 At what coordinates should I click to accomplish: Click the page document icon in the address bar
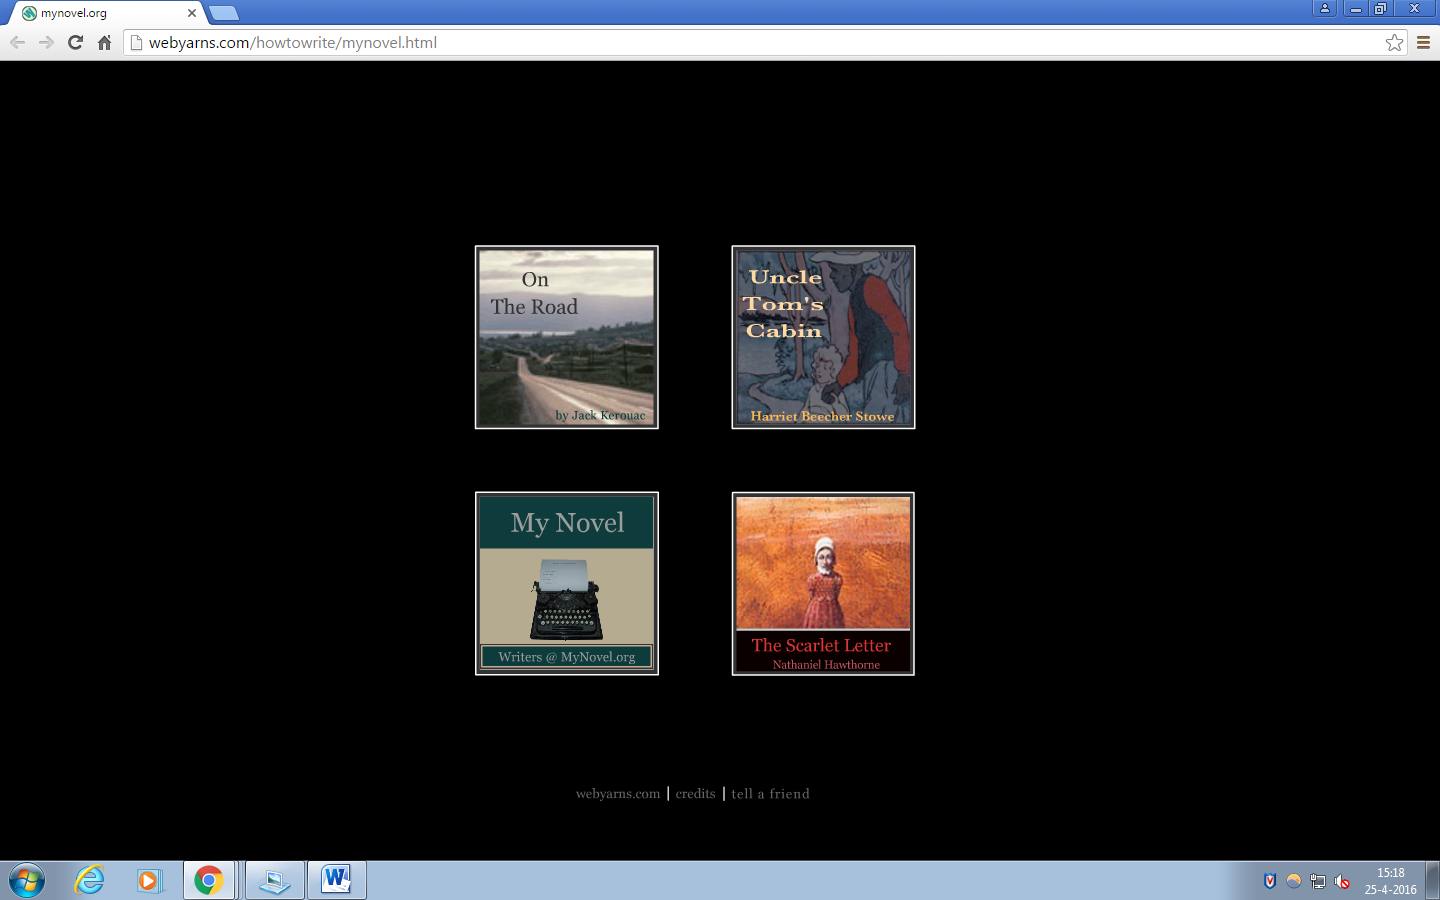coord(136,42)
